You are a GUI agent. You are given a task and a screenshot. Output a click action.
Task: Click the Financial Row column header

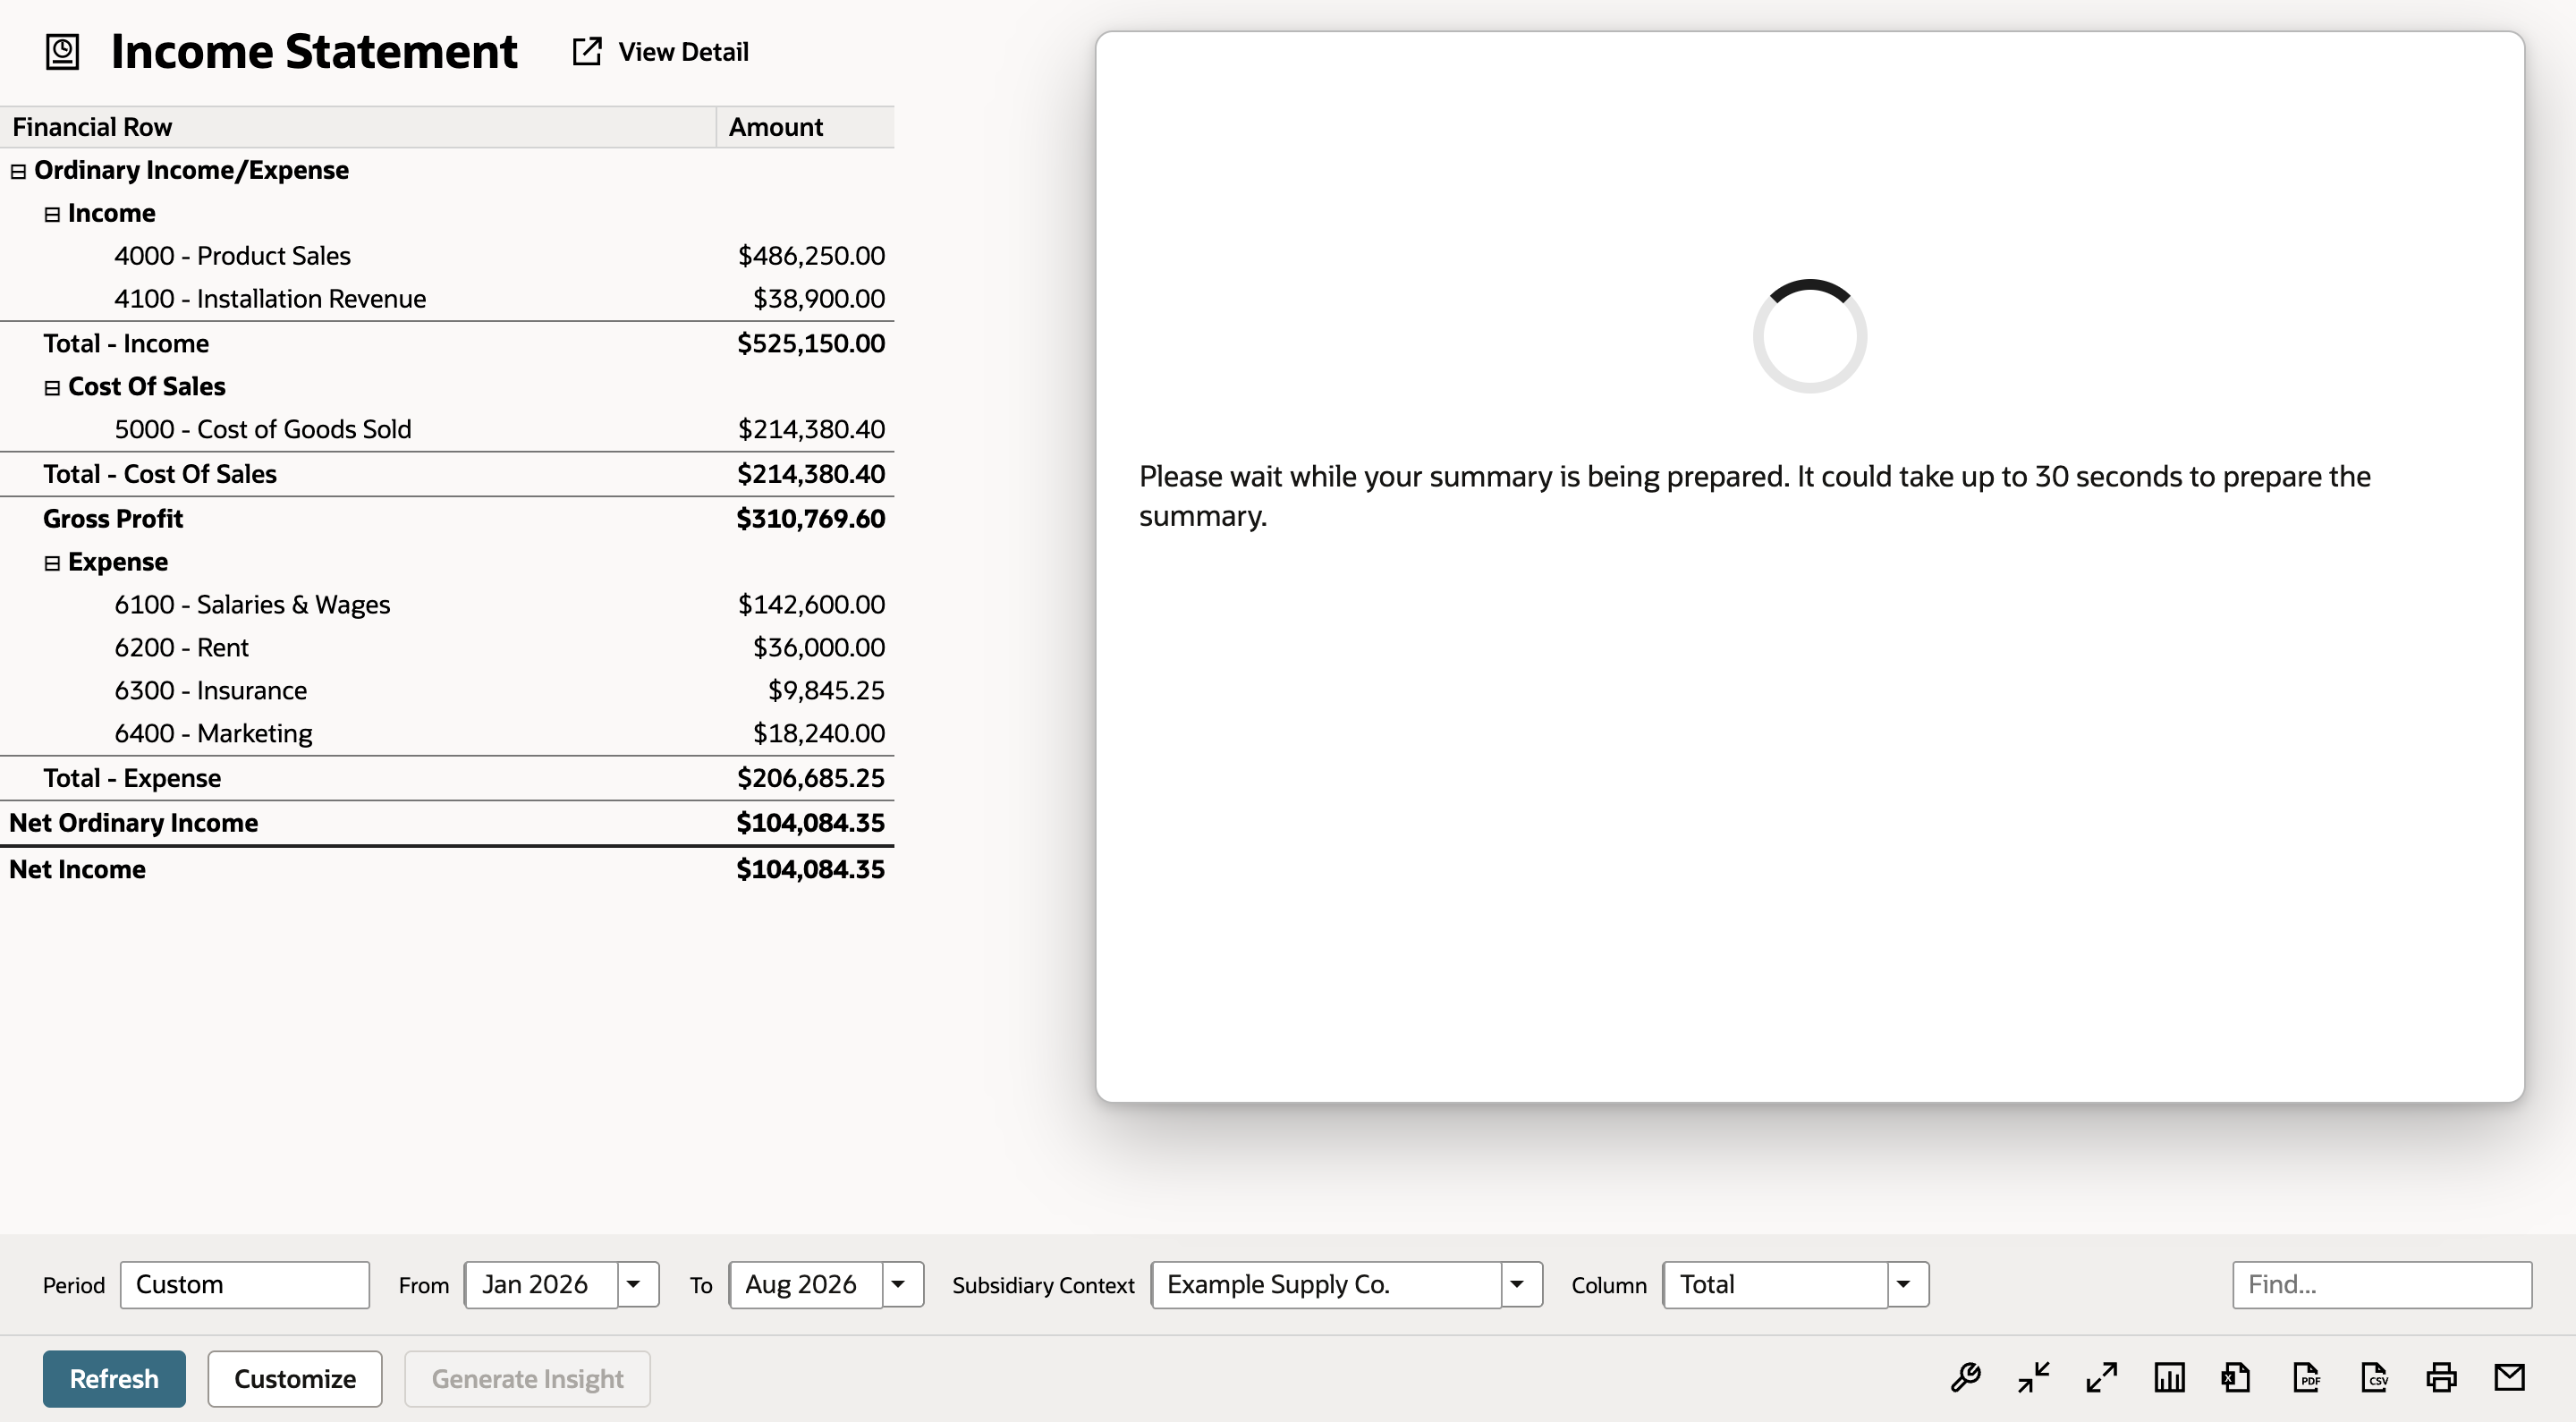[x=358, y=127]
